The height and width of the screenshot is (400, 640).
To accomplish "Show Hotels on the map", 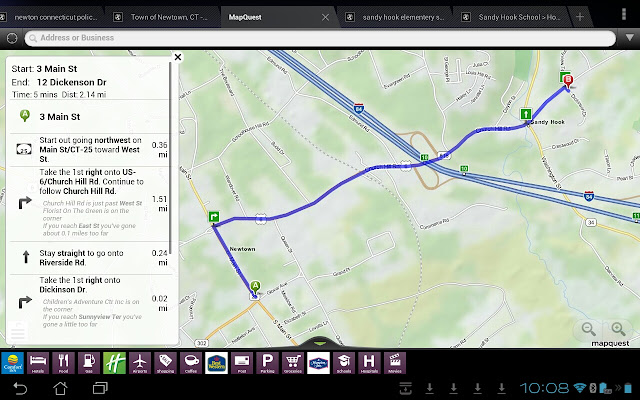I will click(38, 363).
